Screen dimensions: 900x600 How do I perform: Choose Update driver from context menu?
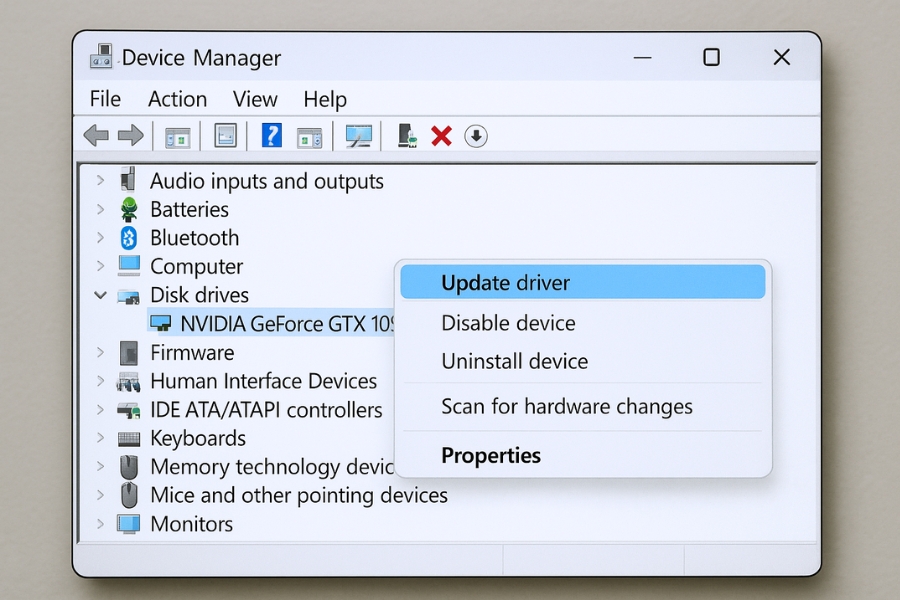tap(505, 283)
